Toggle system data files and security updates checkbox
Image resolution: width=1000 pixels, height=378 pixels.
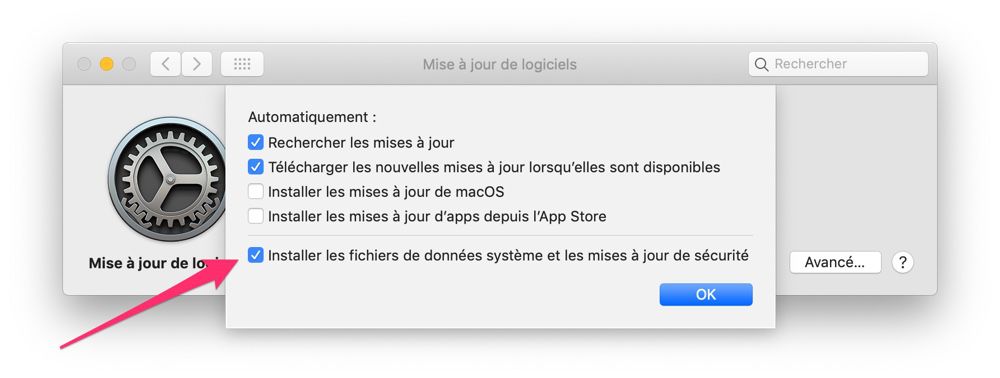[256, 256]
